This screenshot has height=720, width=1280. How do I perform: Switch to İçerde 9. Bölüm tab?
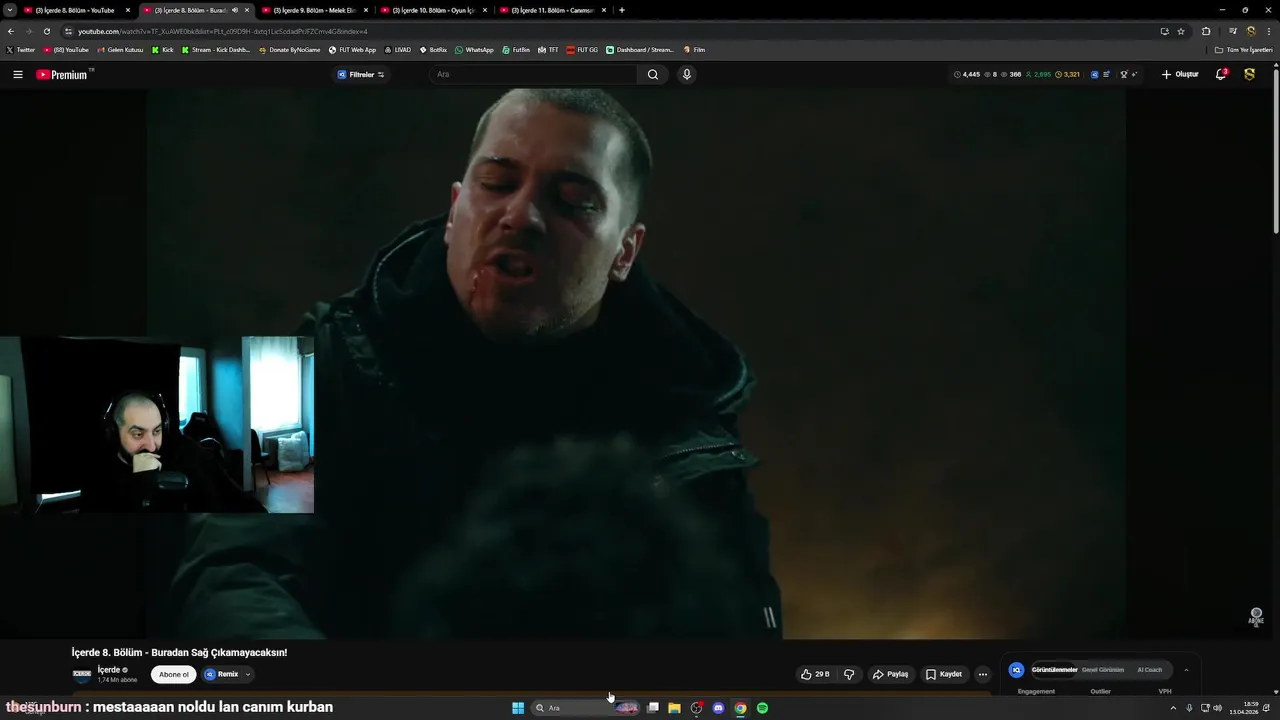click(x=314, y=10)
